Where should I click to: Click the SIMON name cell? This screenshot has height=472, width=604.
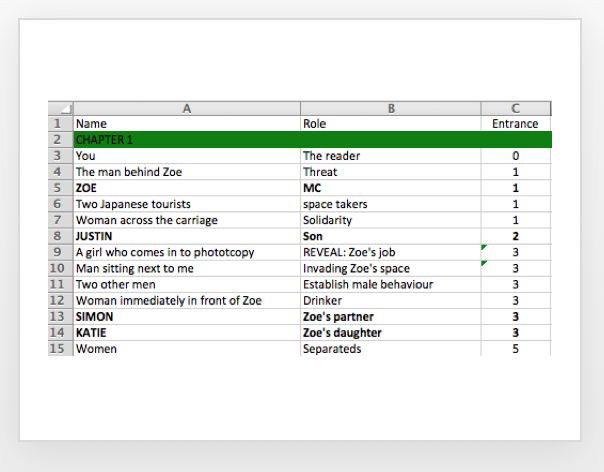tap(187, 316)
